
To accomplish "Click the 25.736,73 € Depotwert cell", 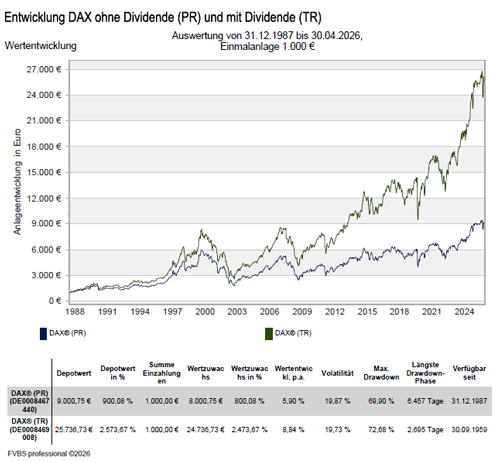I will pyautogui.click(x=74, y=430).
